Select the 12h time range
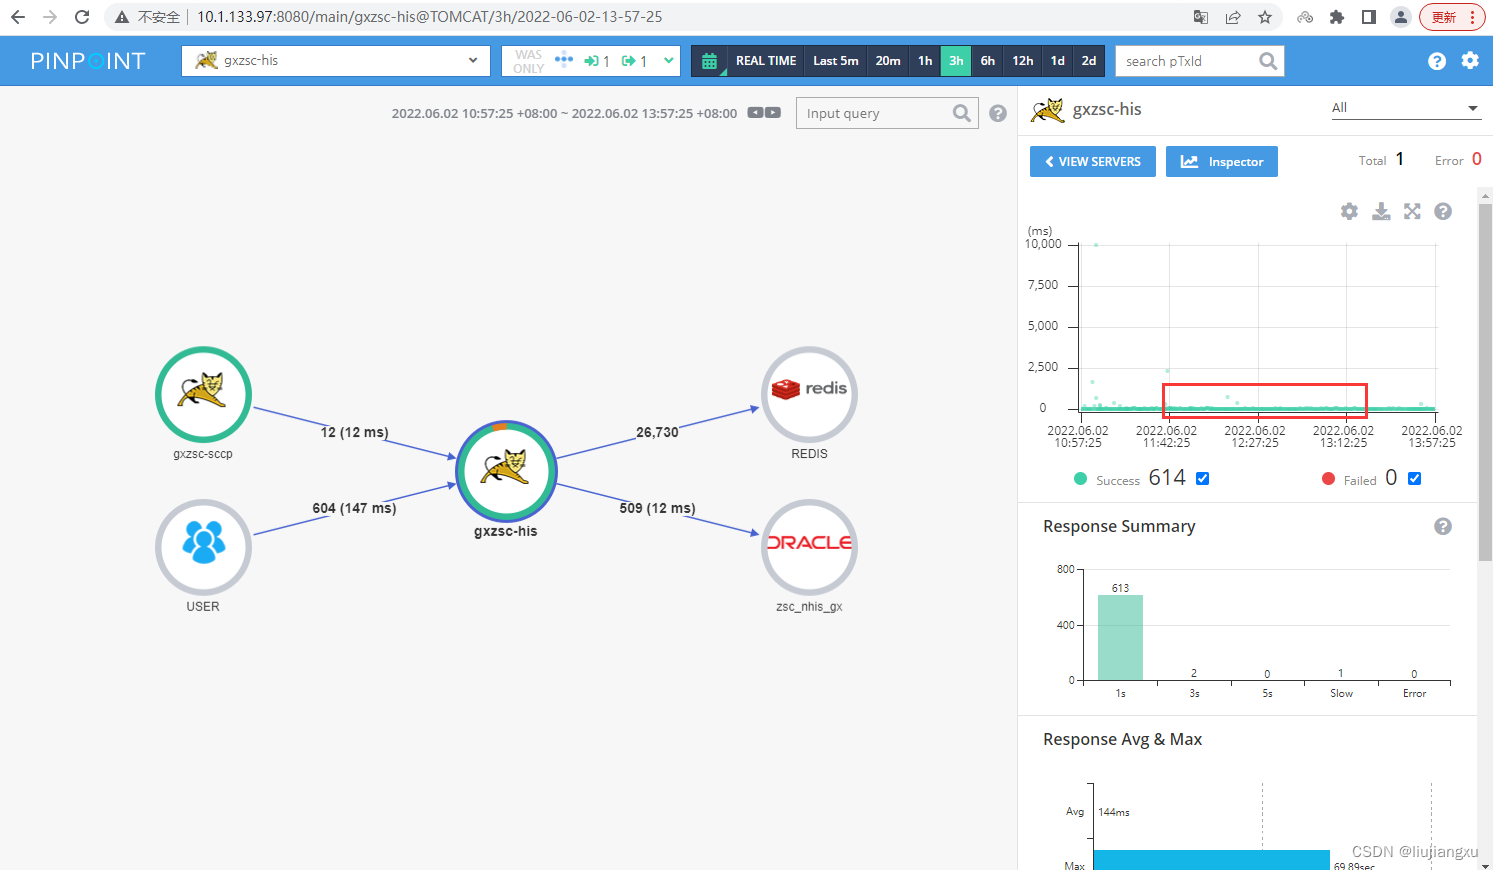The height and width of the screenshot is (870, 1493). point(1023,61)
